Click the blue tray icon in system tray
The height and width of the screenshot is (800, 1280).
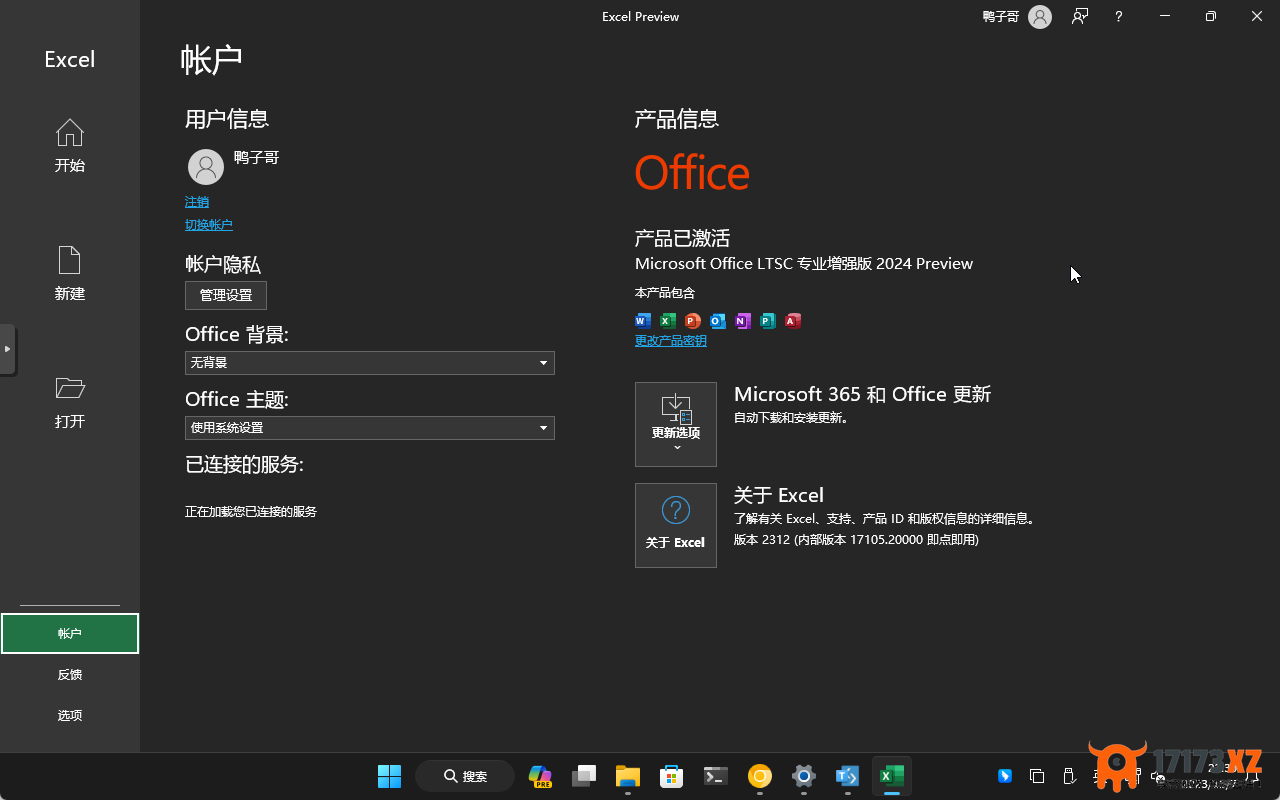[1005, 776]
